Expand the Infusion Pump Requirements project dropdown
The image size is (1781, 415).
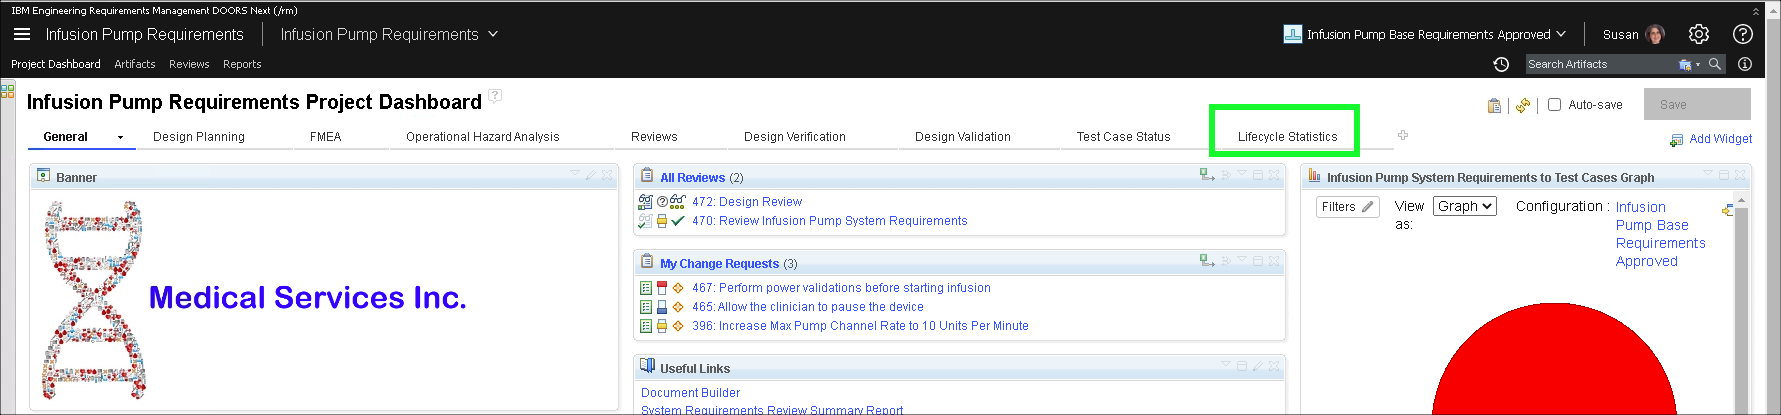click(492, 34)
